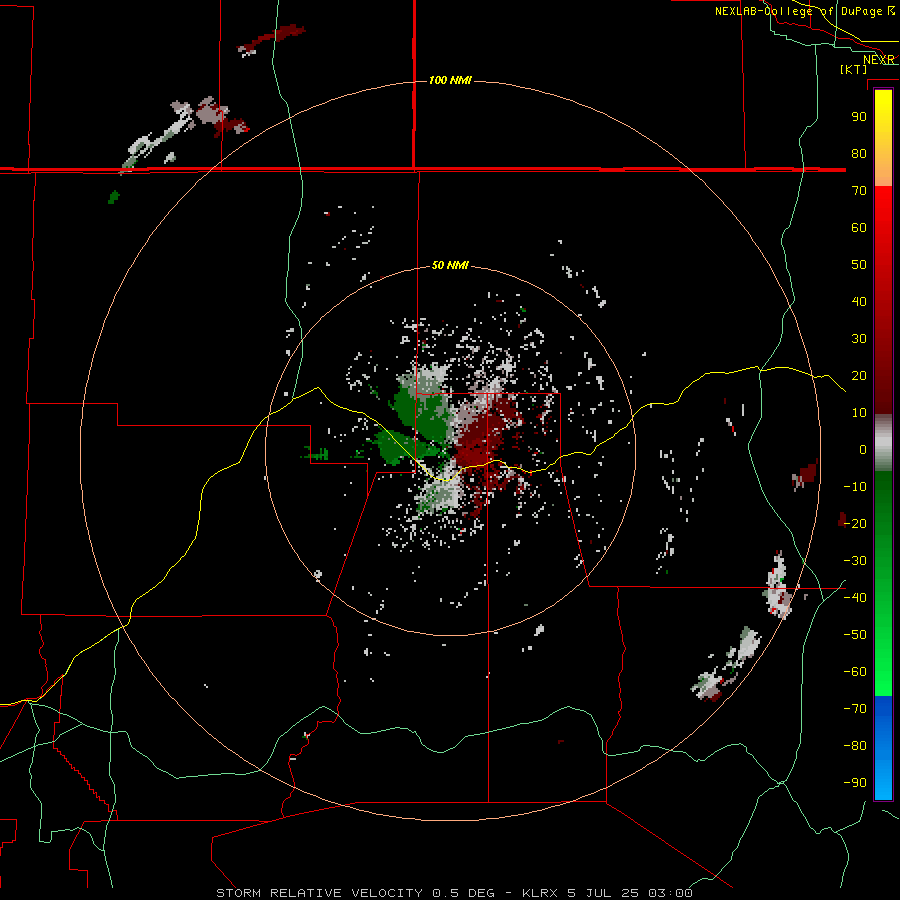This screenshot has width=900, height=900.
Task: Click the "90" value on the velocity scale
Action: click(x=859, y=117)
